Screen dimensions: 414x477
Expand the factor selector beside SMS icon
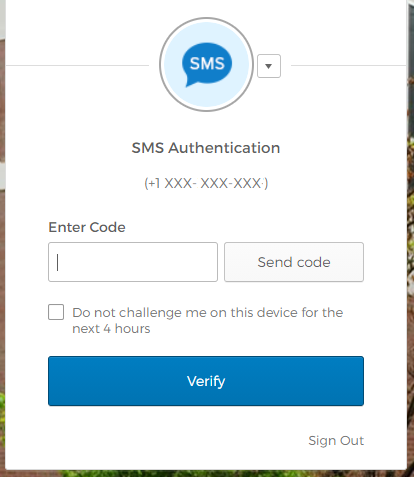(269, 66)
